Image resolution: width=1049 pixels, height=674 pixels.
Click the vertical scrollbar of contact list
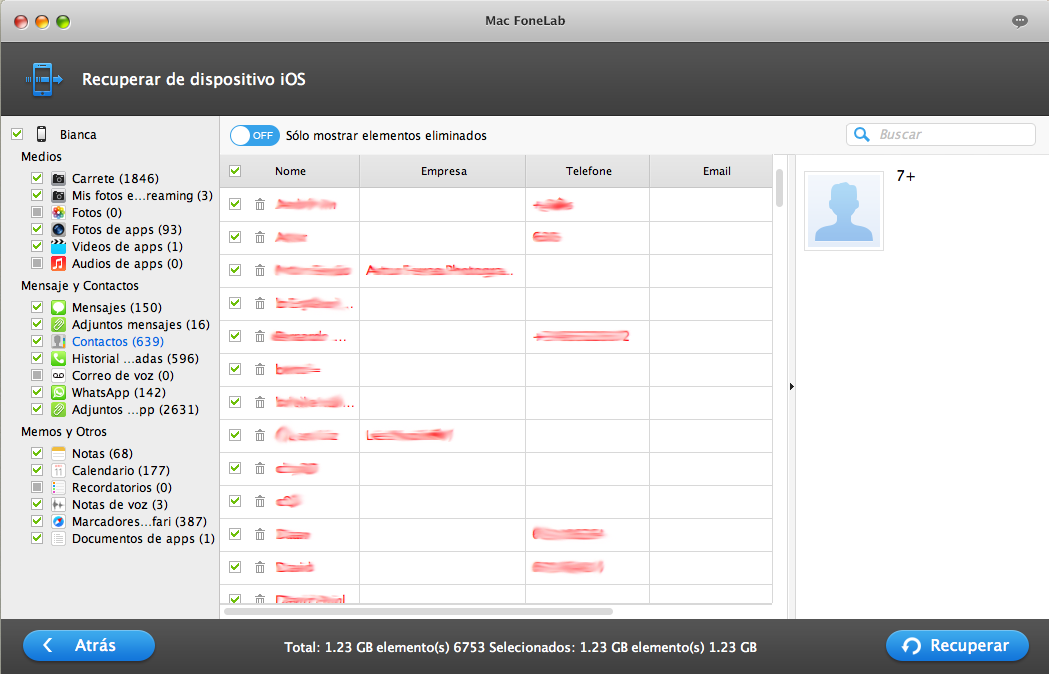click(x=779, y=187)
